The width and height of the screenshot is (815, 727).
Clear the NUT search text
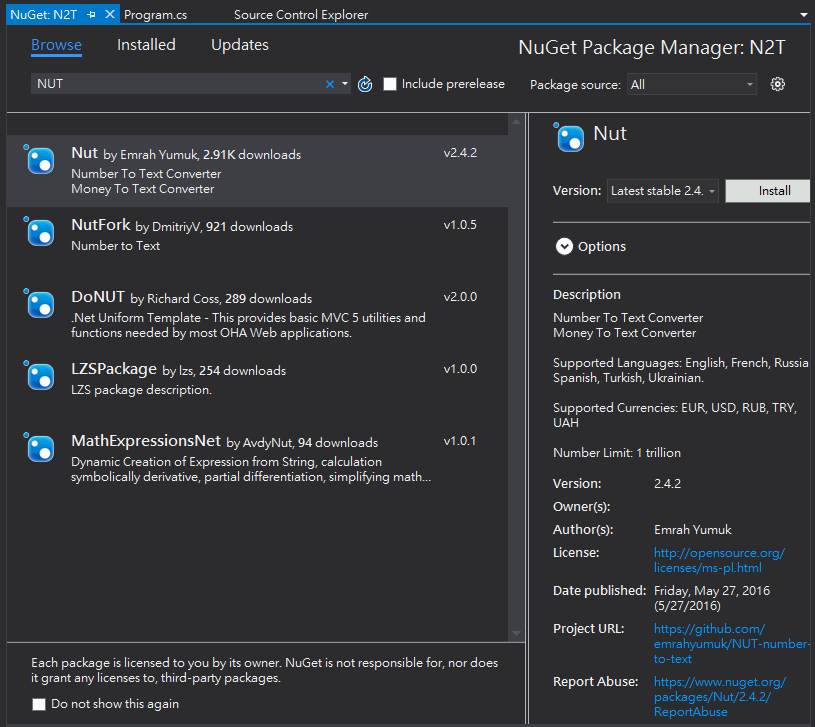point(330,84)
